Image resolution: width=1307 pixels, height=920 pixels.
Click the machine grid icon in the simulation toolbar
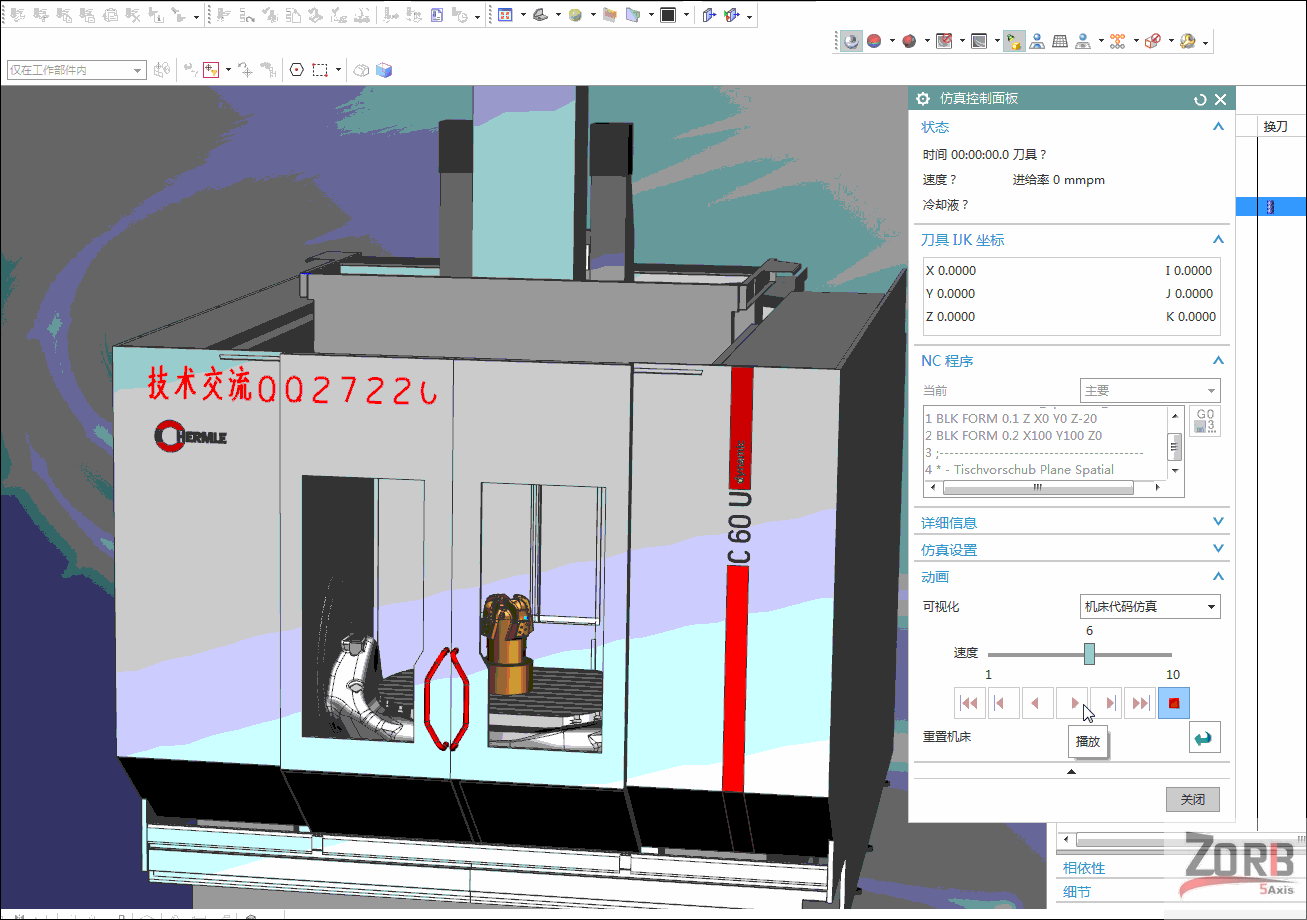click(x=1058, y=41)
